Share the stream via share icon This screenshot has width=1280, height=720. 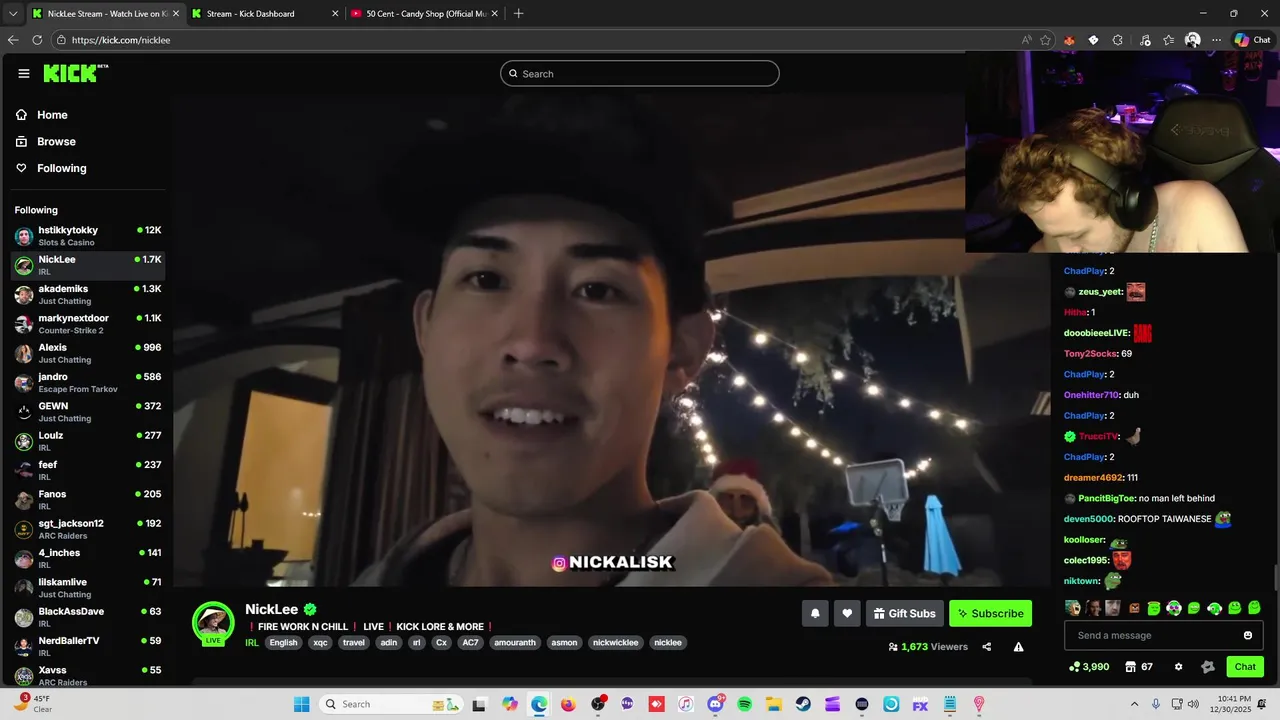[986, 647]
